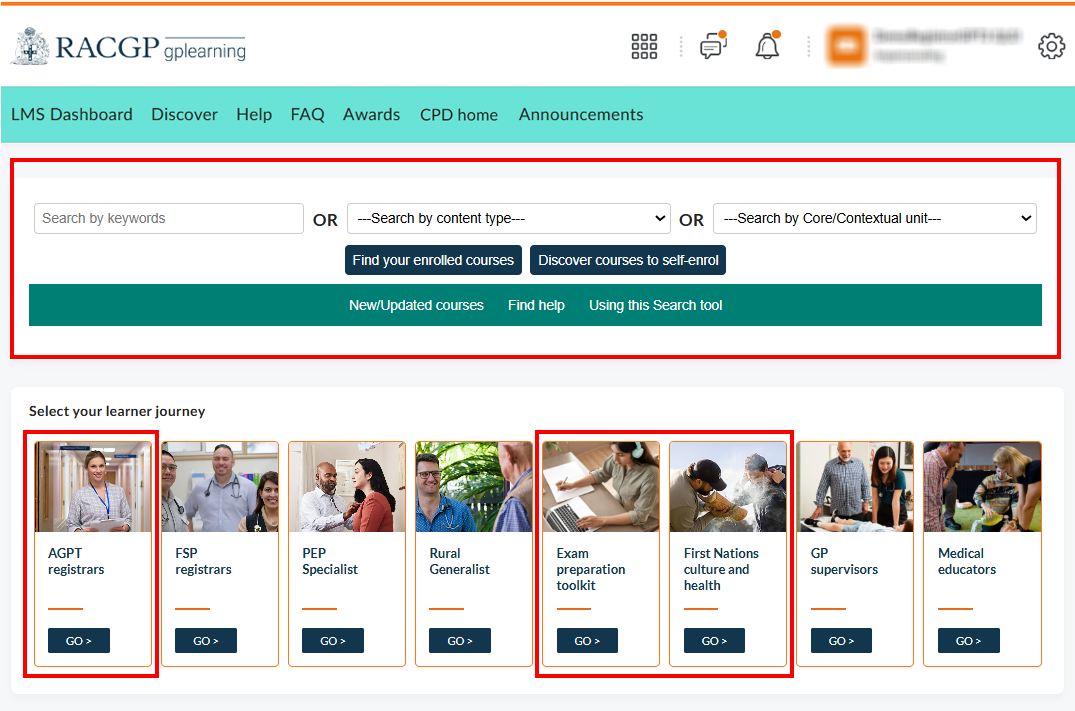The height and width of the screenshot is (711, 1075).
Task: Select the Announcements menu item
Action: point(581,115)
